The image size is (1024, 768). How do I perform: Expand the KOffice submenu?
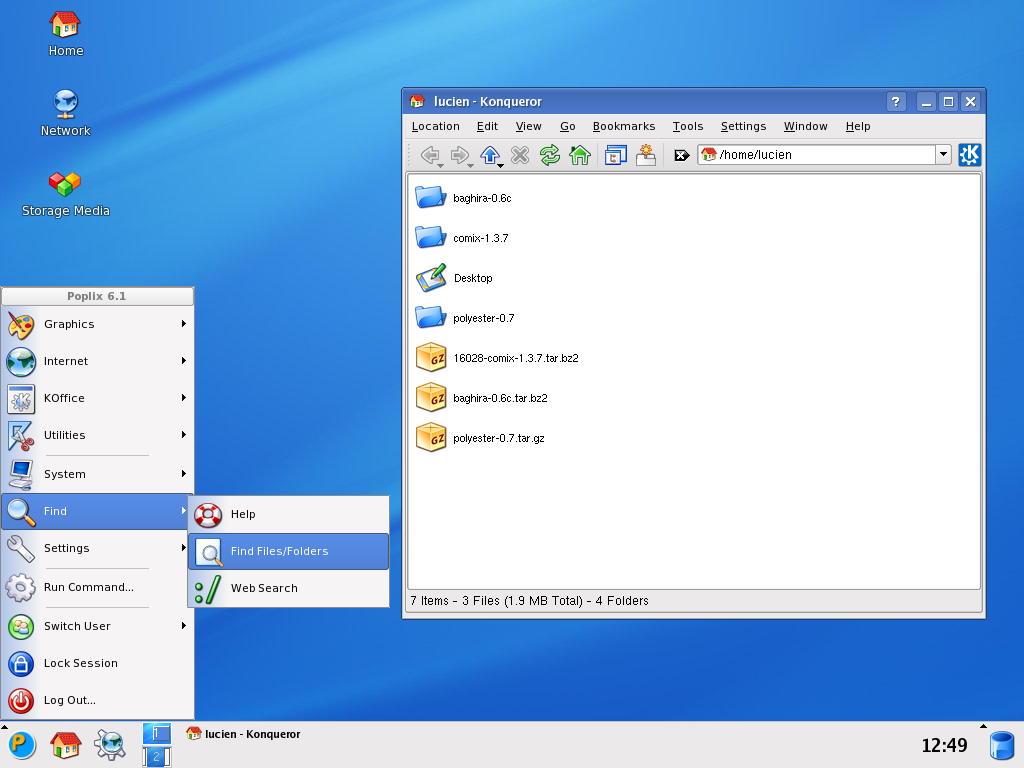coord(97,398)
